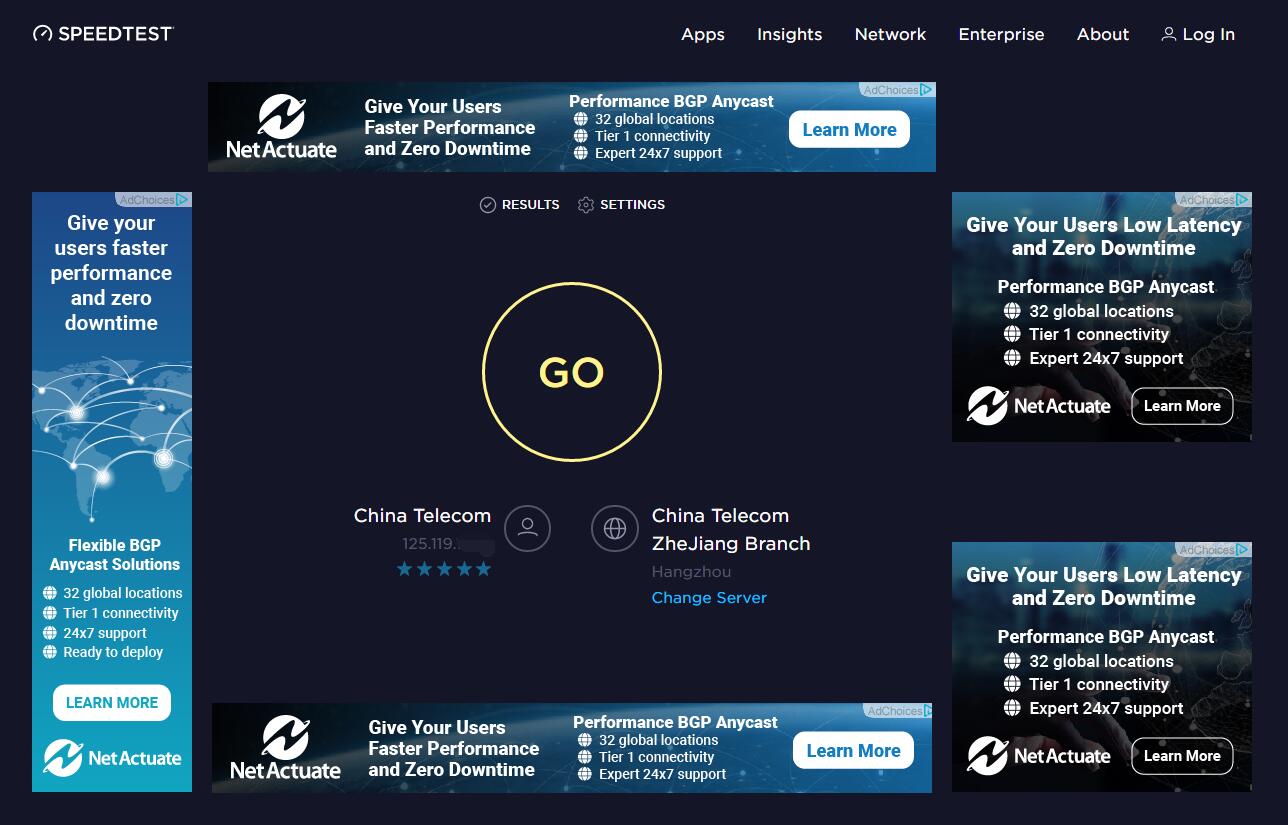The width and height of the screenshot is (1288, 825).
Task: Open the Enterprise menu item
Action: pyautogui.click(x=1001, y=34)
